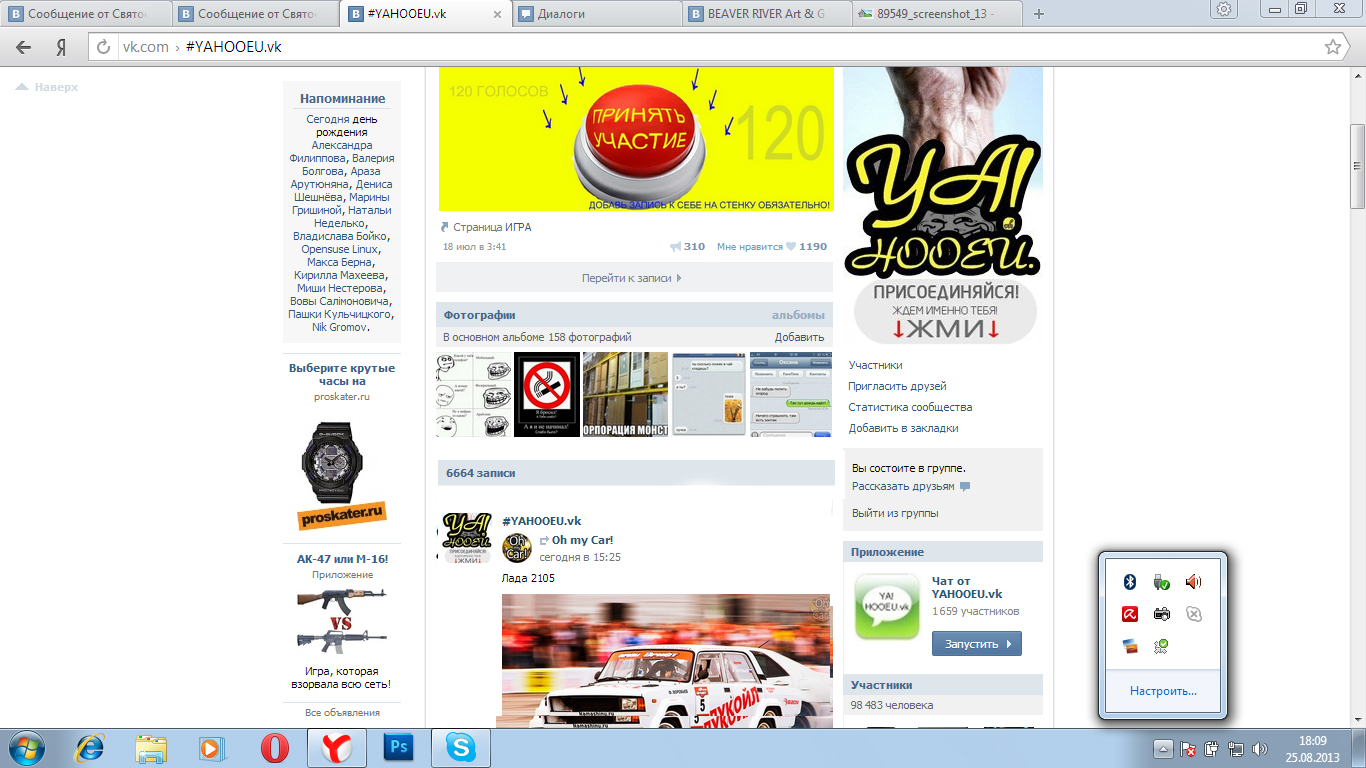Click the Страница ИГРА link
The height and width of the screenshot is (768, 1366).
pyautogui.click(x=492, y=227)
